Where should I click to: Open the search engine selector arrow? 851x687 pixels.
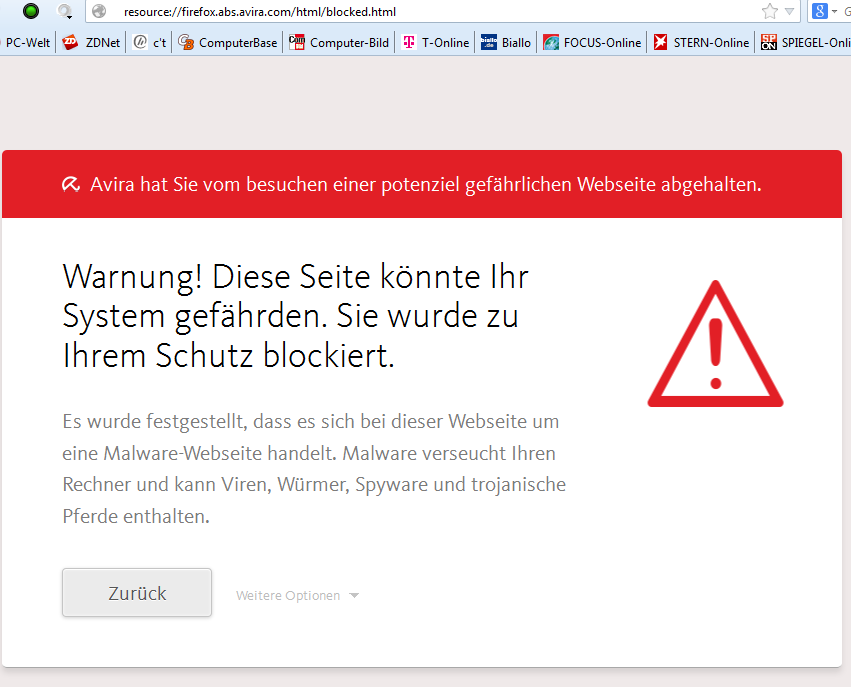(834, 11)
